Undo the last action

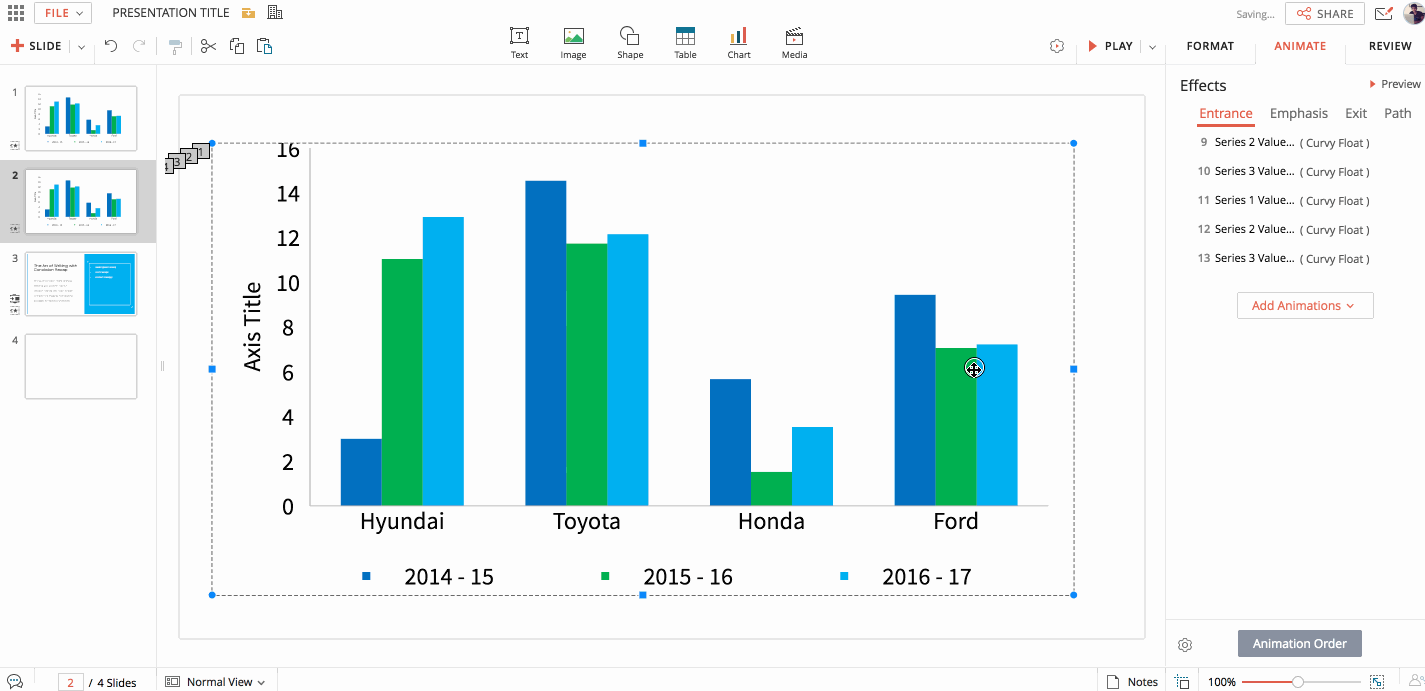[111, 46]
